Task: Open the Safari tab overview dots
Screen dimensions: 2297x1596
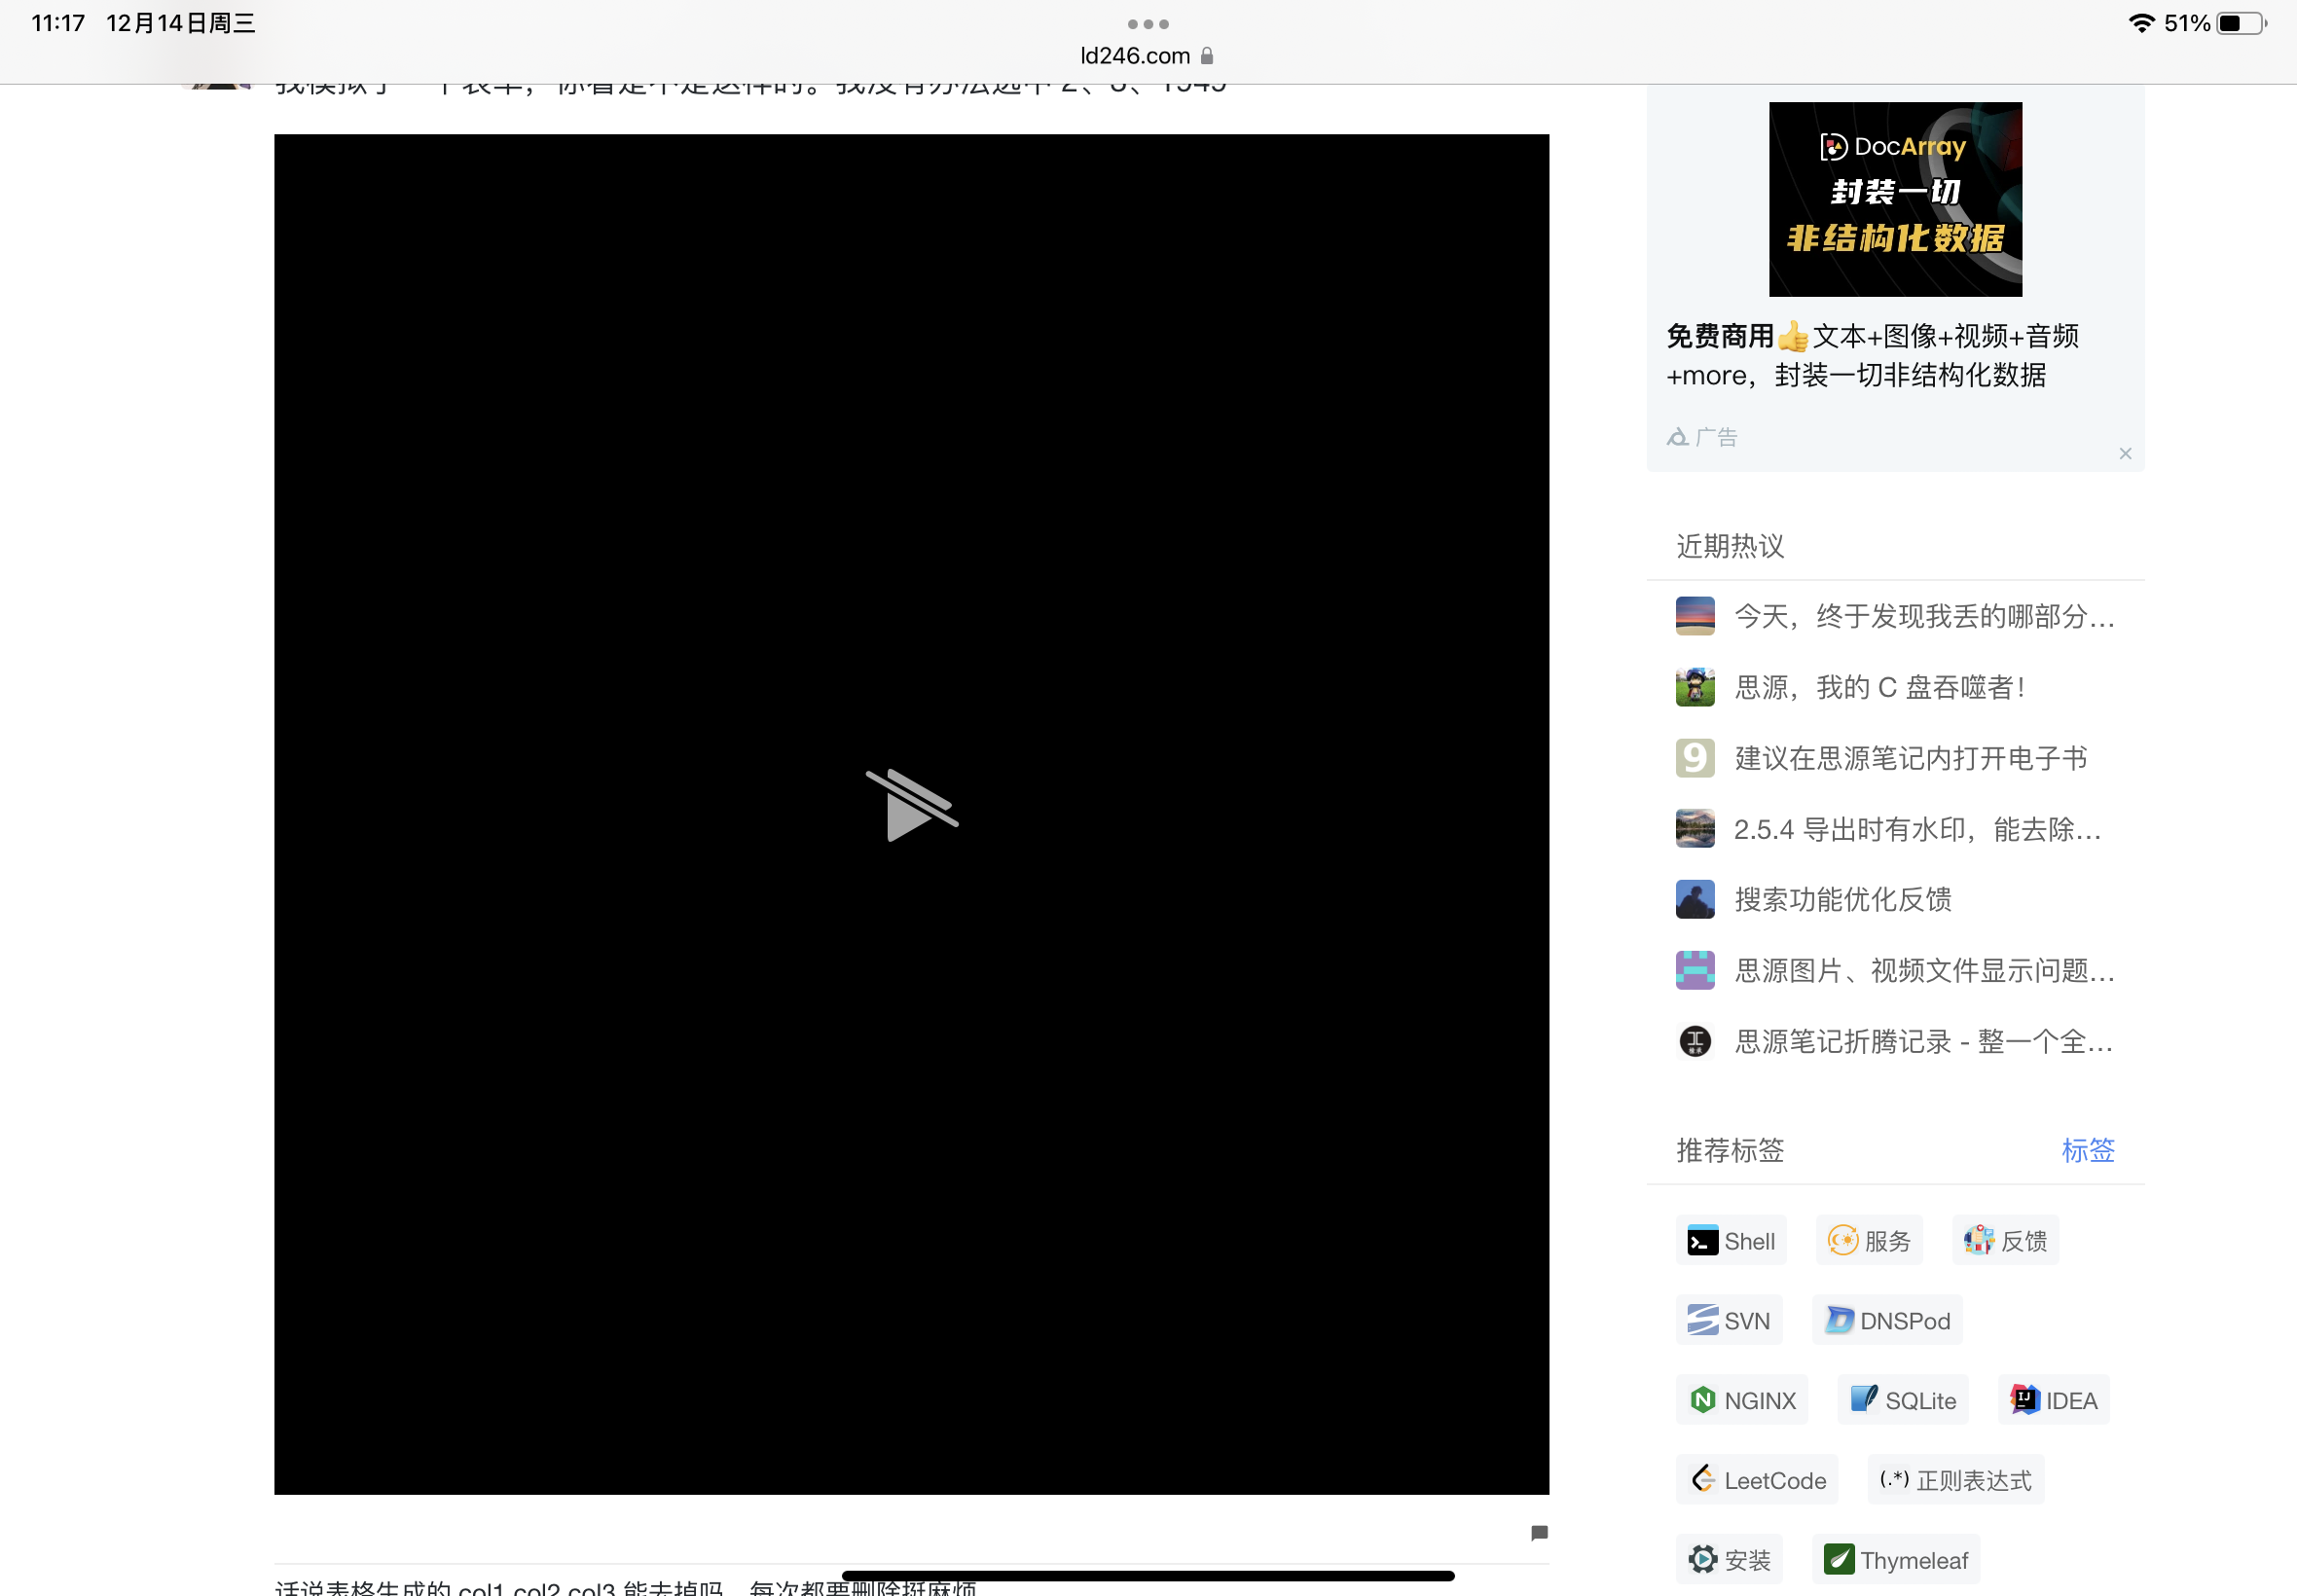Action: 1147,24
